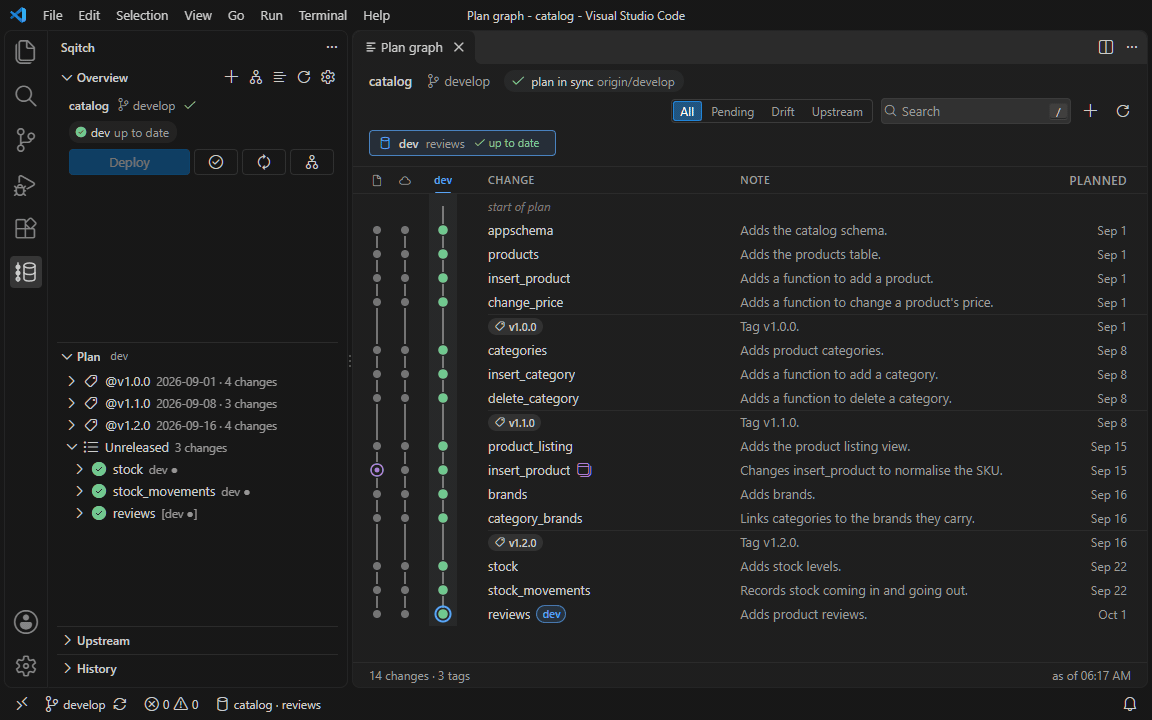
Task: Expand the stock_movements tree item
Action: (79, 492)
